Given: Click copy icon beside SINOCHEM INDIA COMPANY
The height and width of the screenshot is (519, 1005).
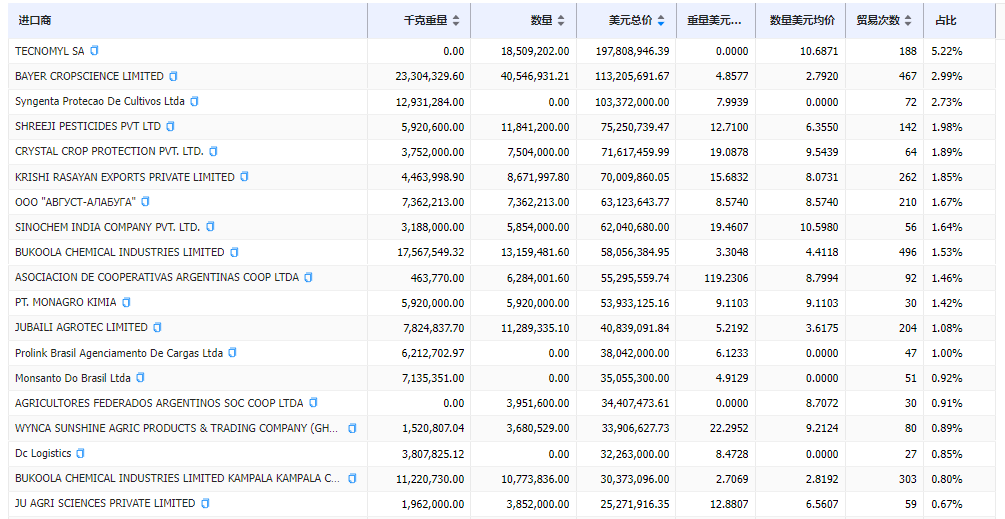Looking at the screenshot, I should click(210, 227).
